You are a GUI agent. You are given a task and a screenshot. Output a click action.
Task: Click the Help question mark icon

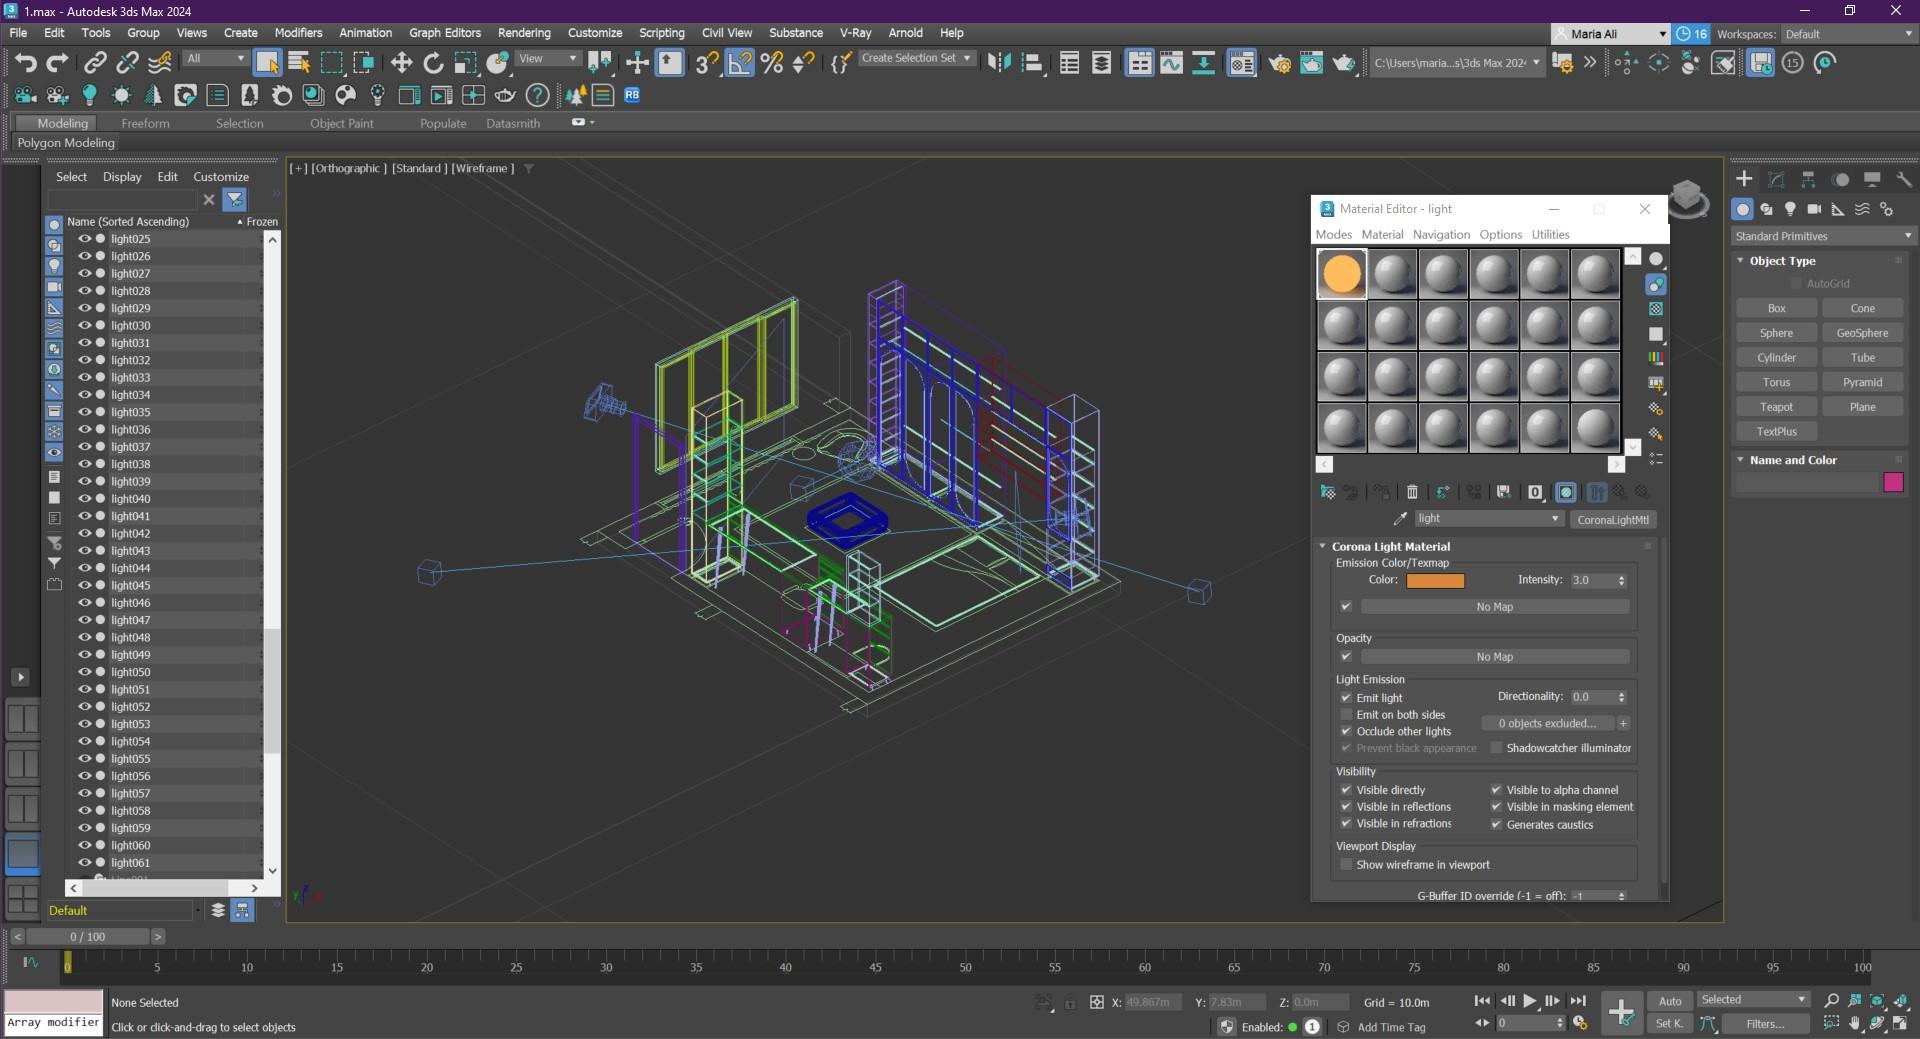click(x=537, y=95)
